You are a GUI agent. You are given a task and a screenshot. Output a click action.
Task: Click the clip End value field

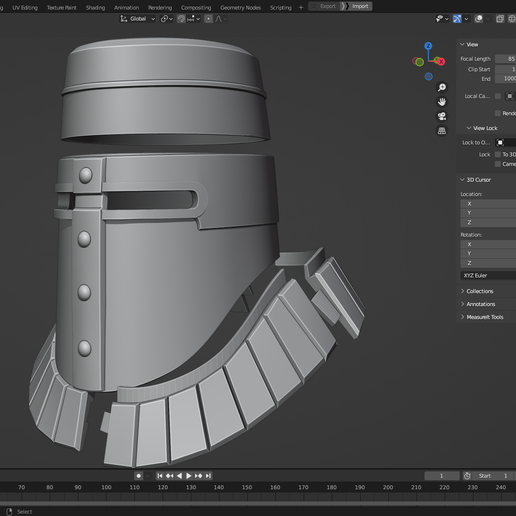(505, 79)
